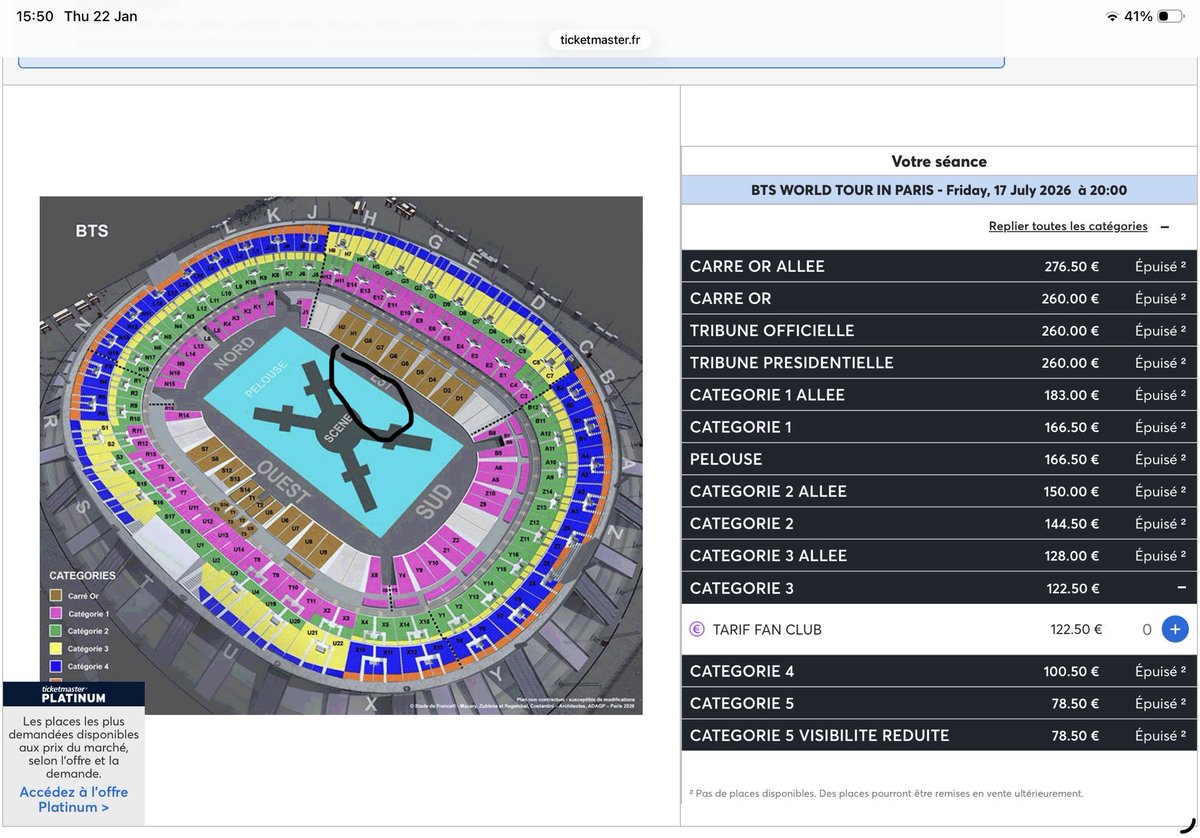The height and width of the screenshot is (838, 1200).
Task: Click the BTS WORLD TOUR IN PARIS session banner
Action: click(939, 190)
